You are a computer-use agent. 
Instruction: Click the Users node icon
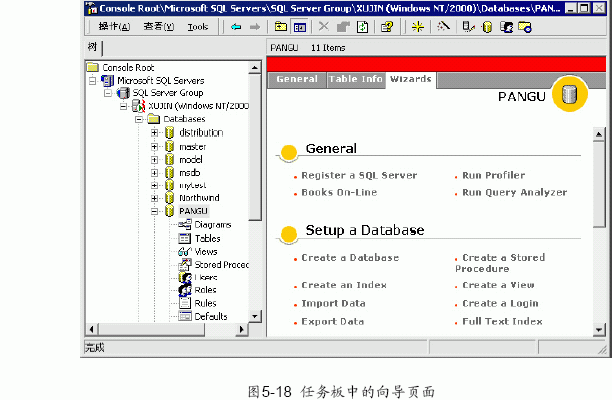coord(185,277)
